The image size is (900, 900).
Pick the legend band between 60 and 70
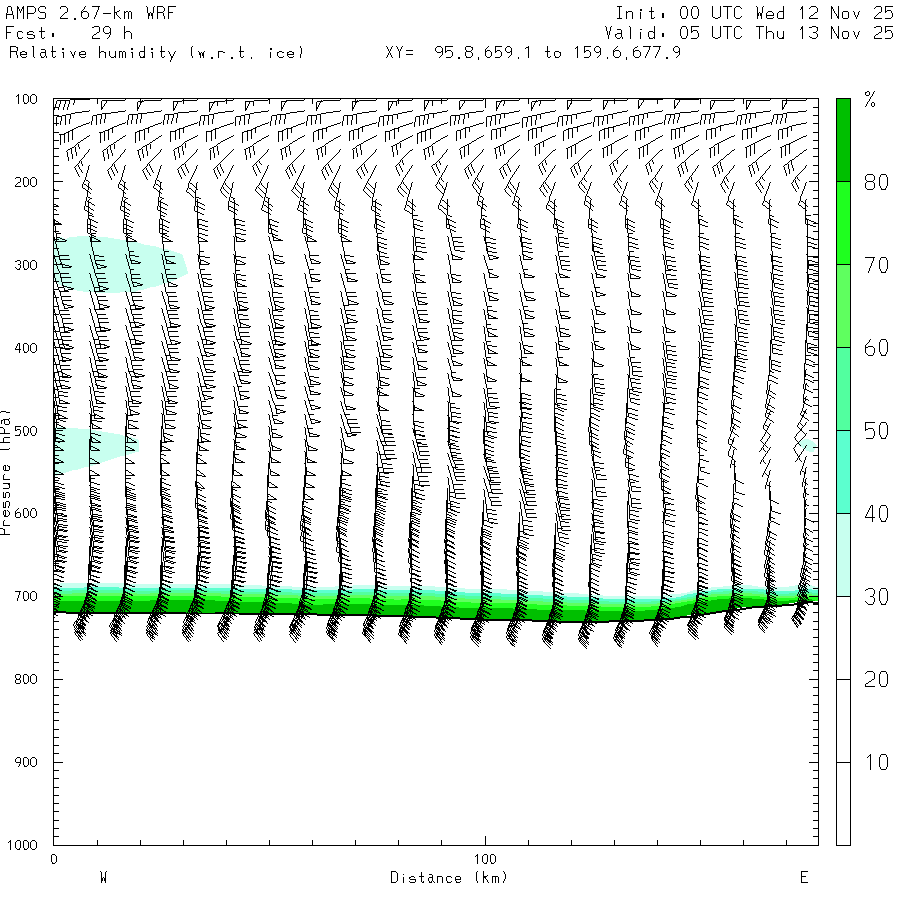coord(843,306)
